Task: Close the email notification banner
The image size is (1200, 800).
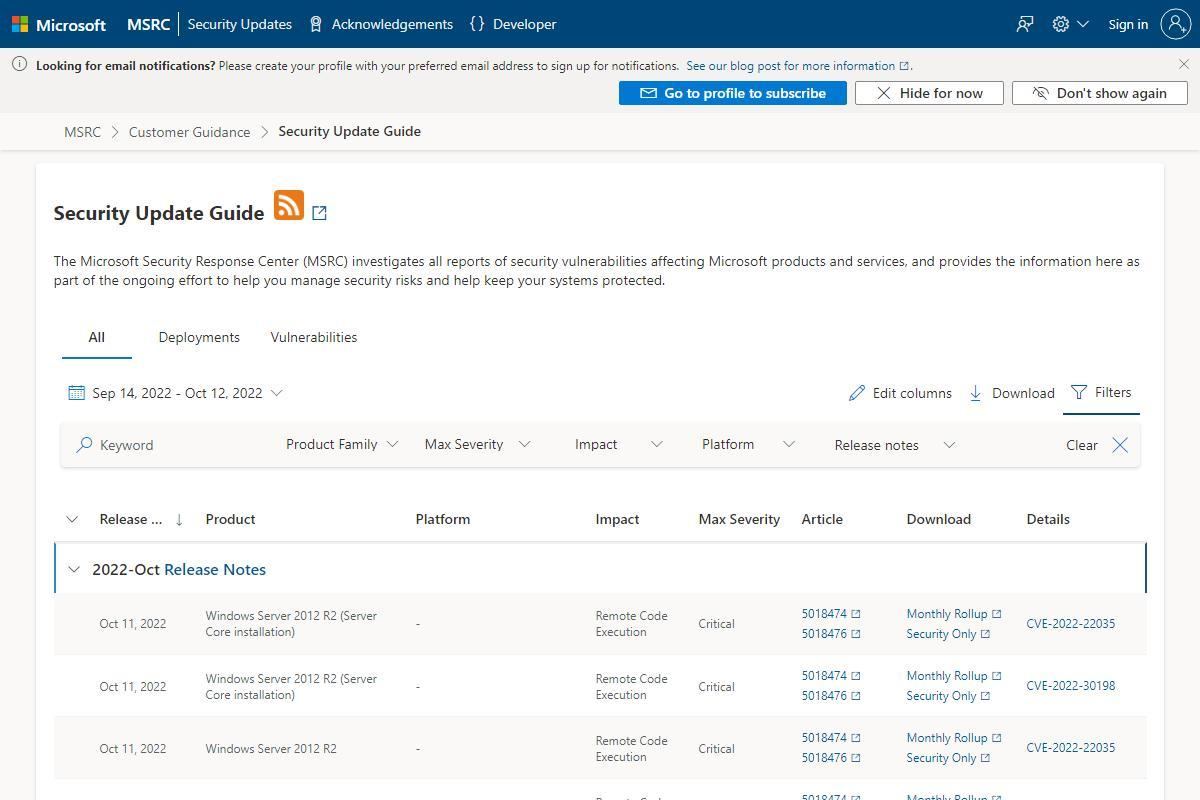Action: coord(1184,64)
